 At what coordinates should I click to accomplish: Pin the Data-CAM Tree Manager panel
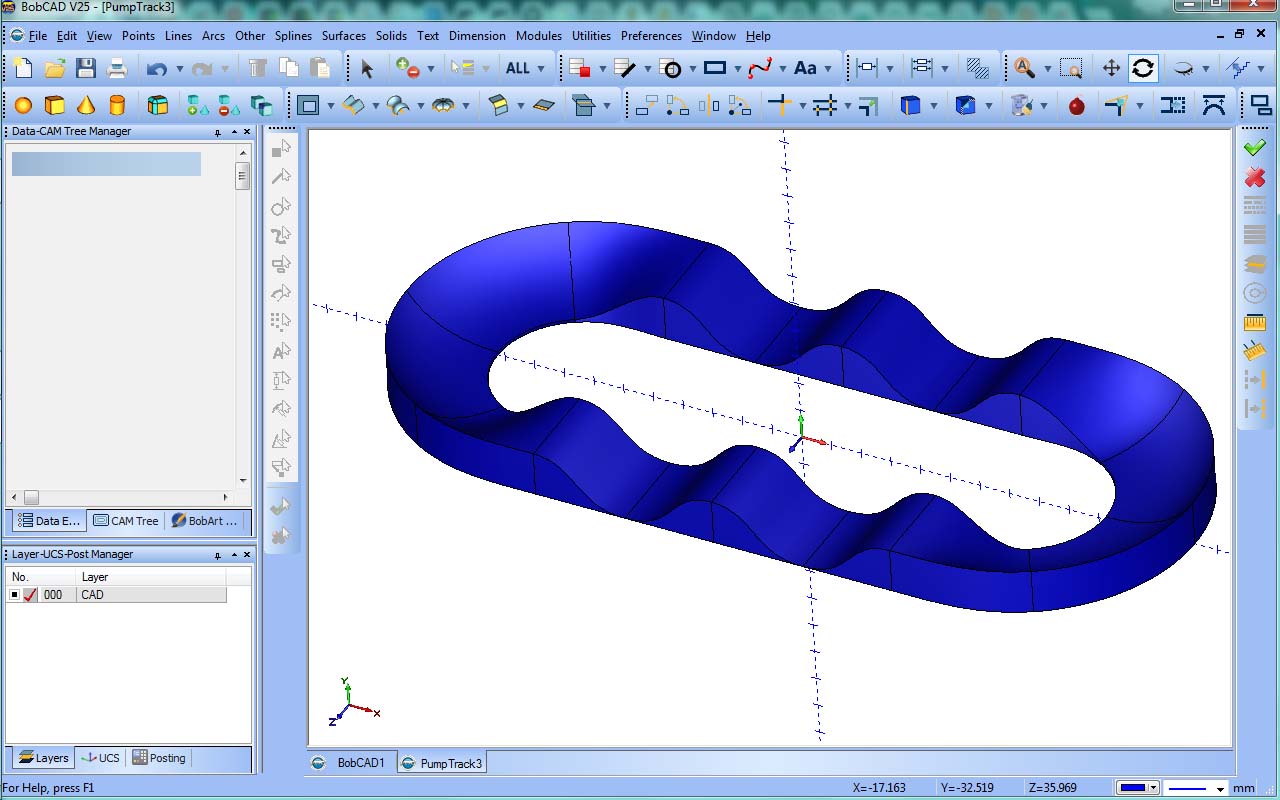click(x=218, y=132)
